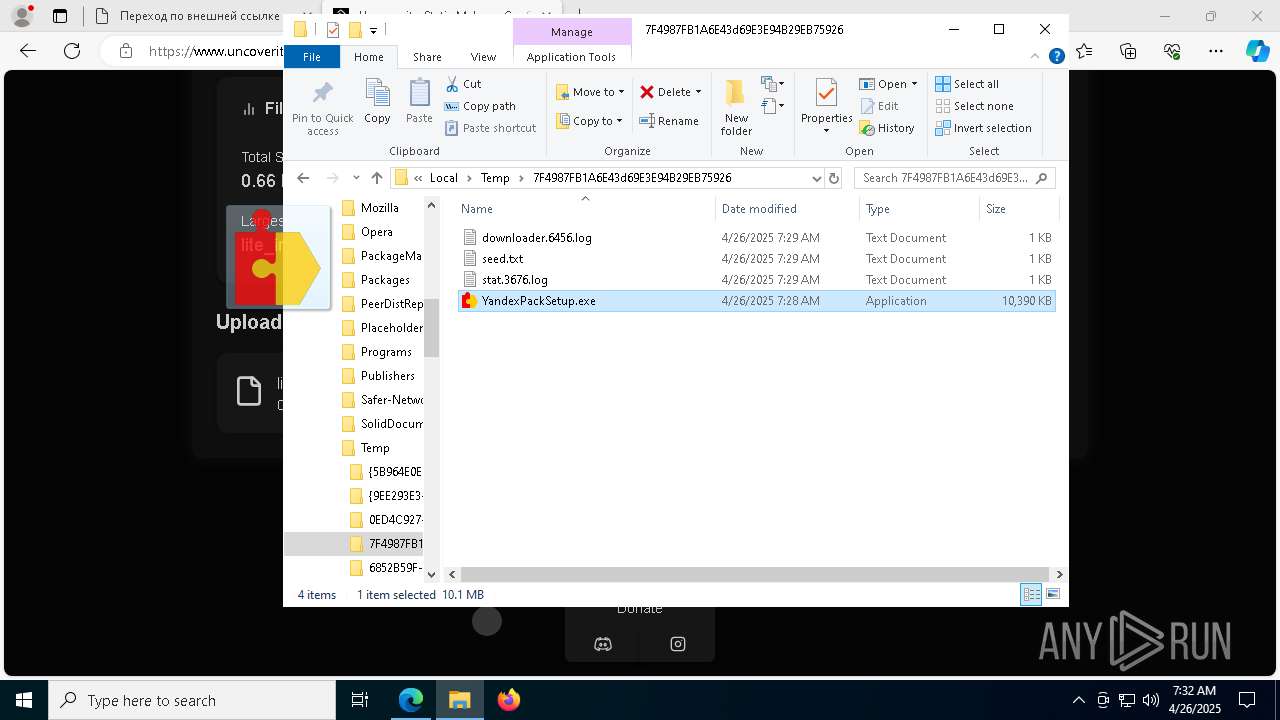Select Opera folder in tree

376,232
